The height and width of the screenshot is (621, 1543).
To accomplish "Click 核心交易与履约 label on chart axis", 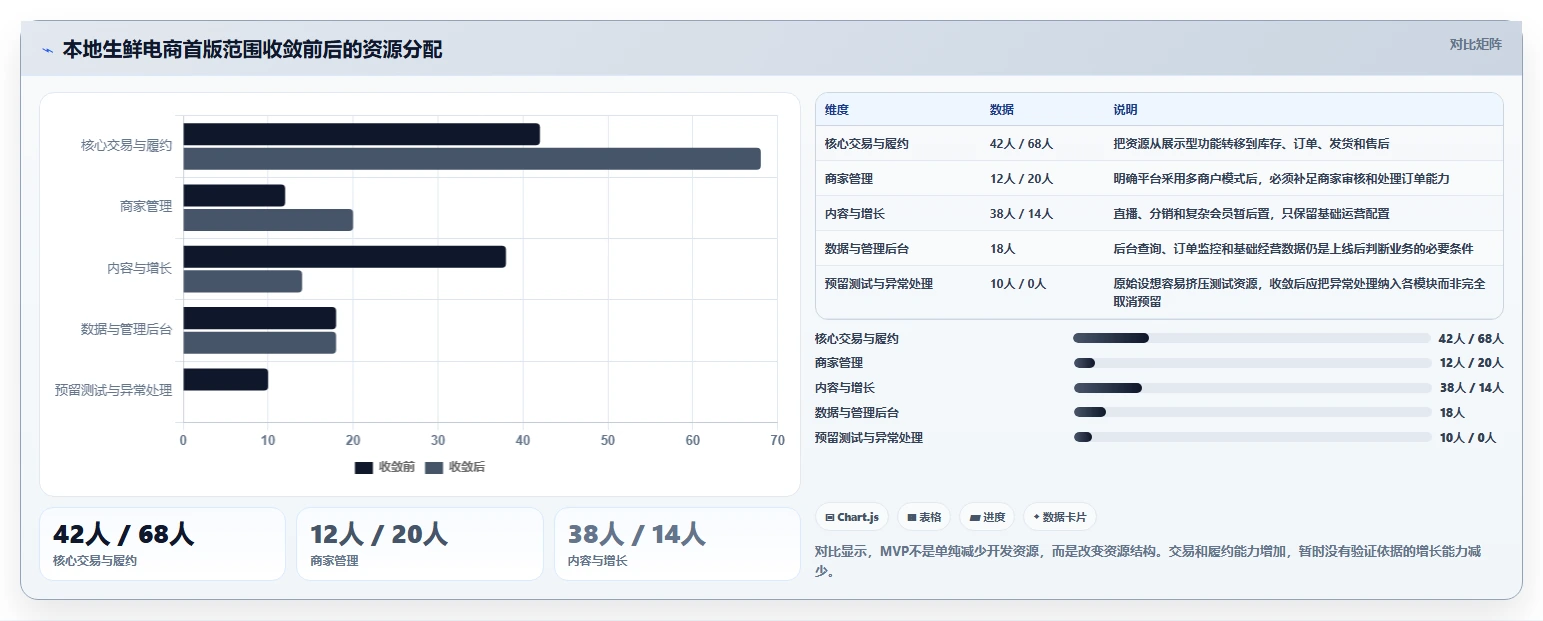I will (127, 146).
